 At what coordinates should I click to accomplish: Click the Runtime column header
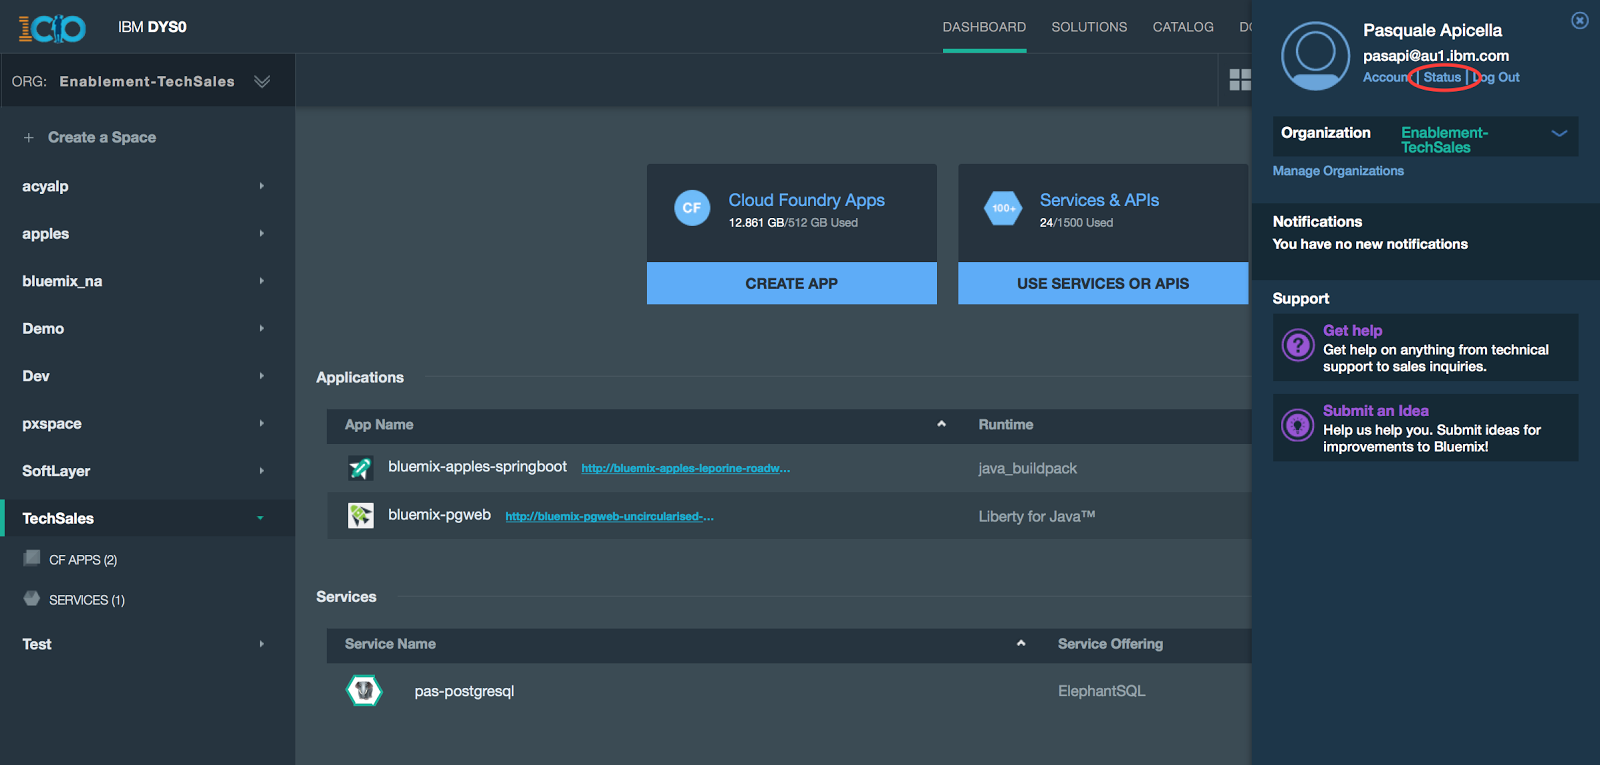point(1006,425)
